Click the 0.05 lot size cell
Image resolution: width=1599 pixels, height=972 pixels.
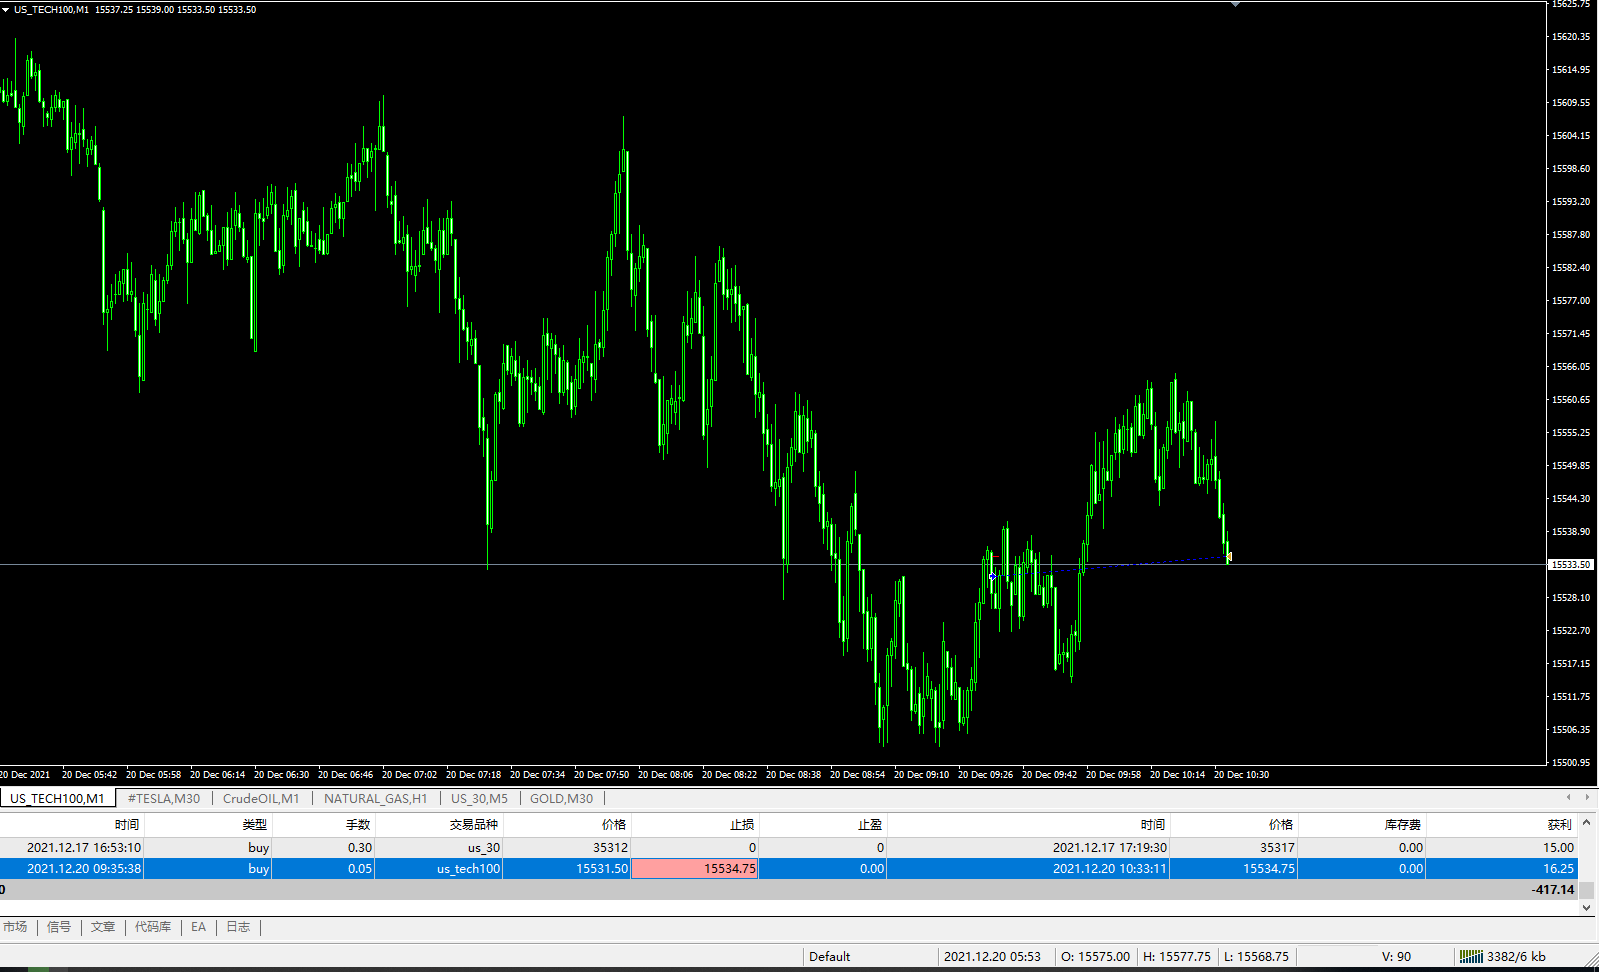(360, 868)
